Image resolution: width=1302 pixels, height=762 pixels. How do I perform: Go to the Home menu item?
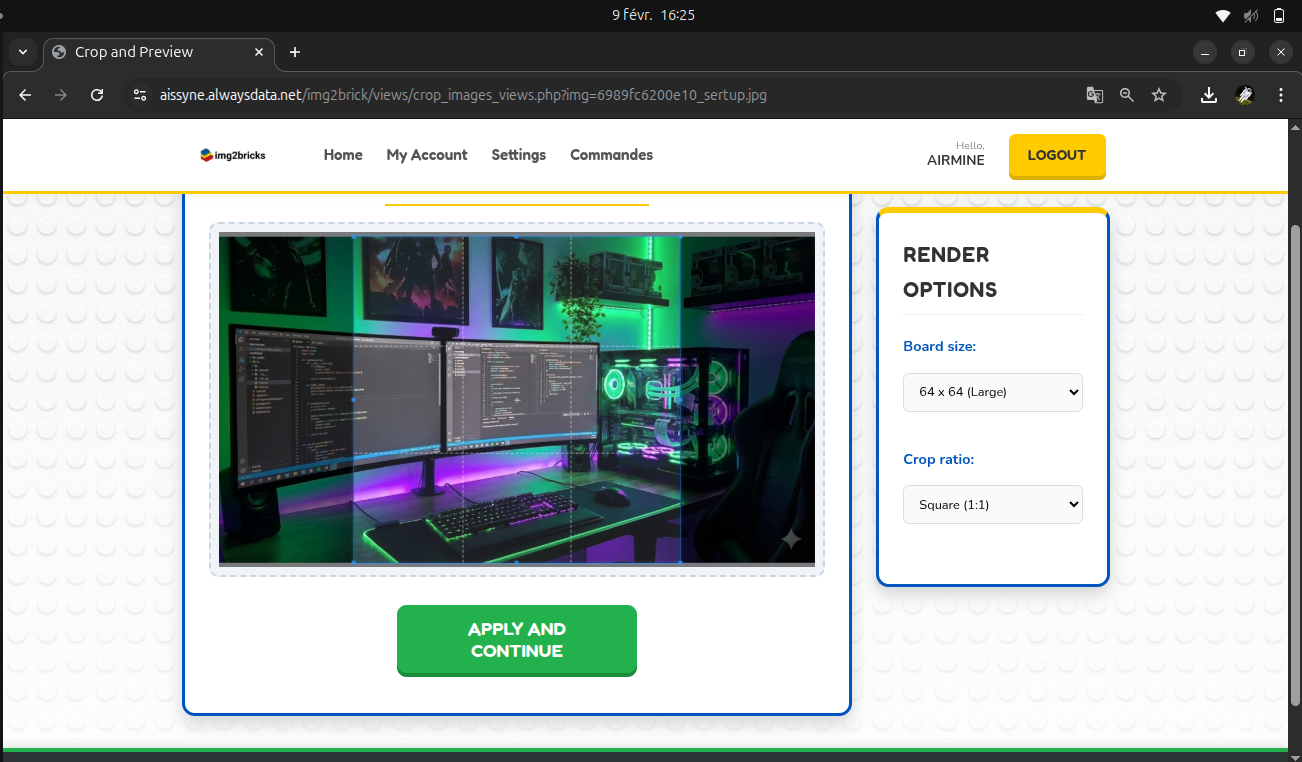click(x=343, y=155)
